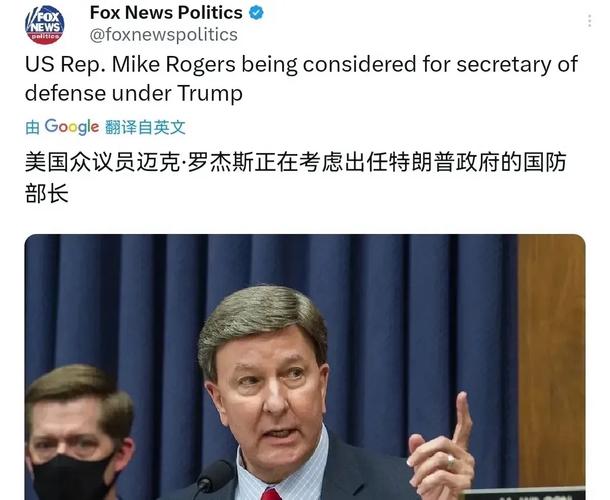This screenshot has height=500, width=610.
Task: Click the raised index finger in photo
Action: click(x=462, y=417)
